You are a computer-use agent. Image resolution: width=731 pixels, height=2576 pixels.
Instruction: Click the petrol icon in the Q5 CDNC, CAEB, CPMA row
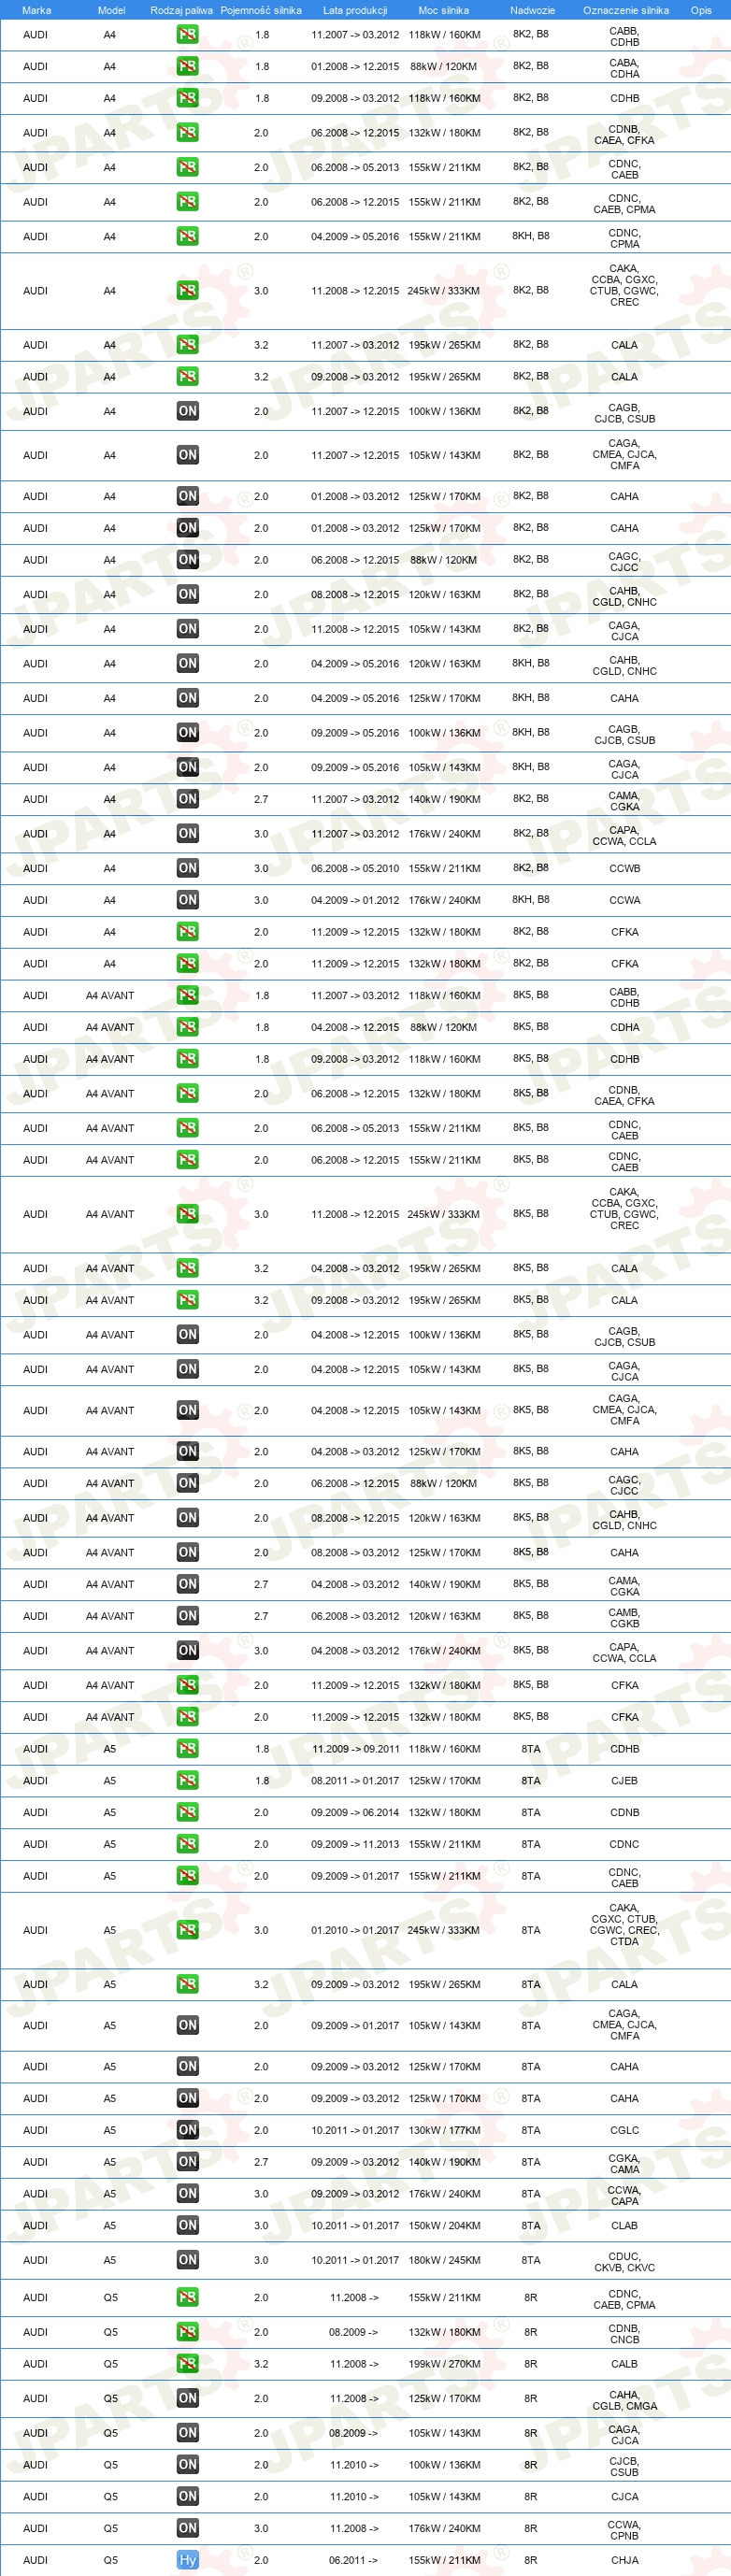(x=188, y=2297)
